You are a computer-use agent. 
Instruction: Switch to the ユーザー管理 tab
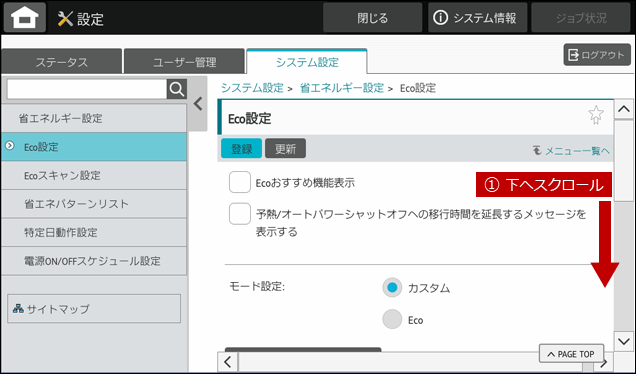[x=184, y=62]
